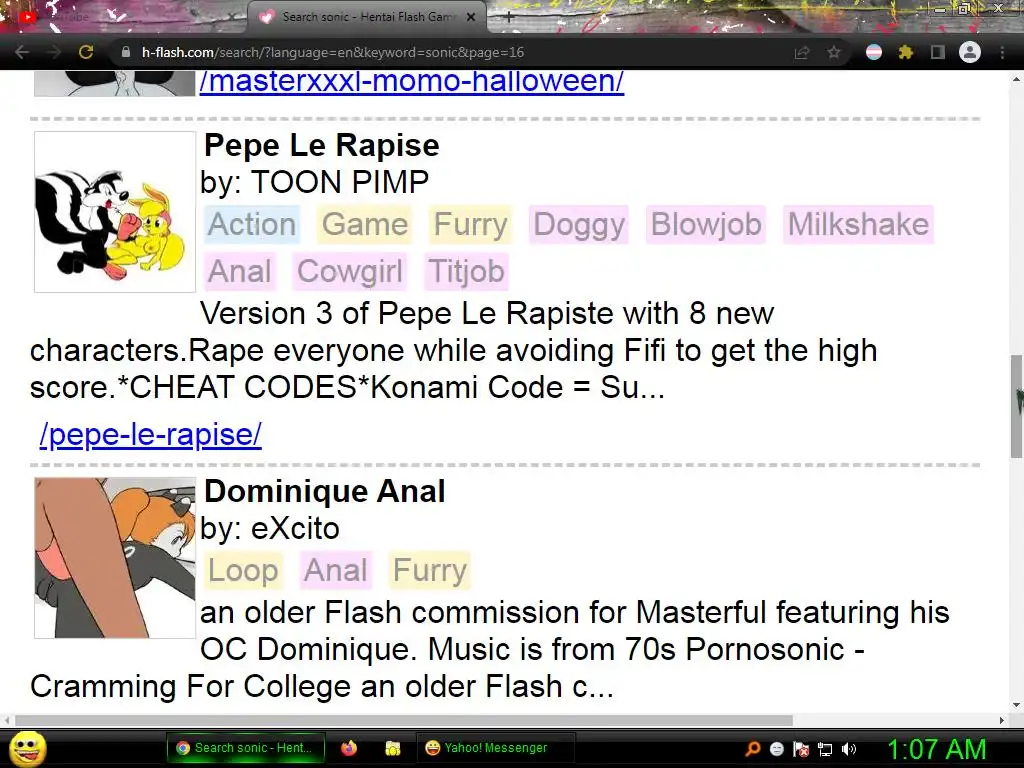Click the orange magnifier tray icon

click(x=752, y=749)
